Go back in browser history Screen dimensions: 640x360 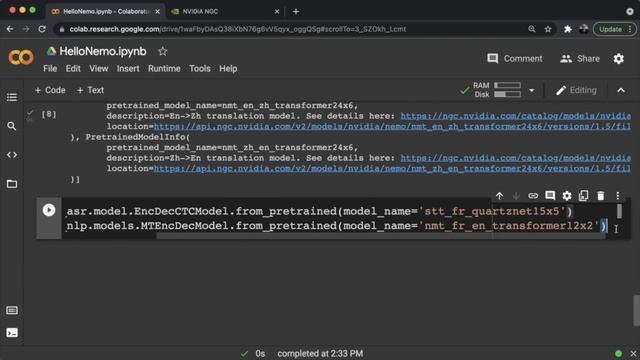10,29
